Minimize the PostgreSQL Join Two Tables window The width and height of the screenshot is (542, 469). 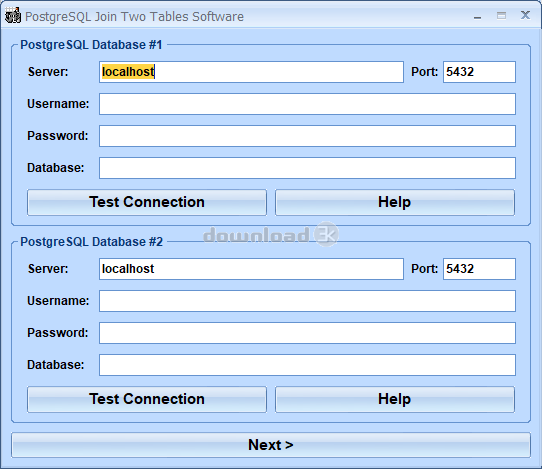pos(477,17)
